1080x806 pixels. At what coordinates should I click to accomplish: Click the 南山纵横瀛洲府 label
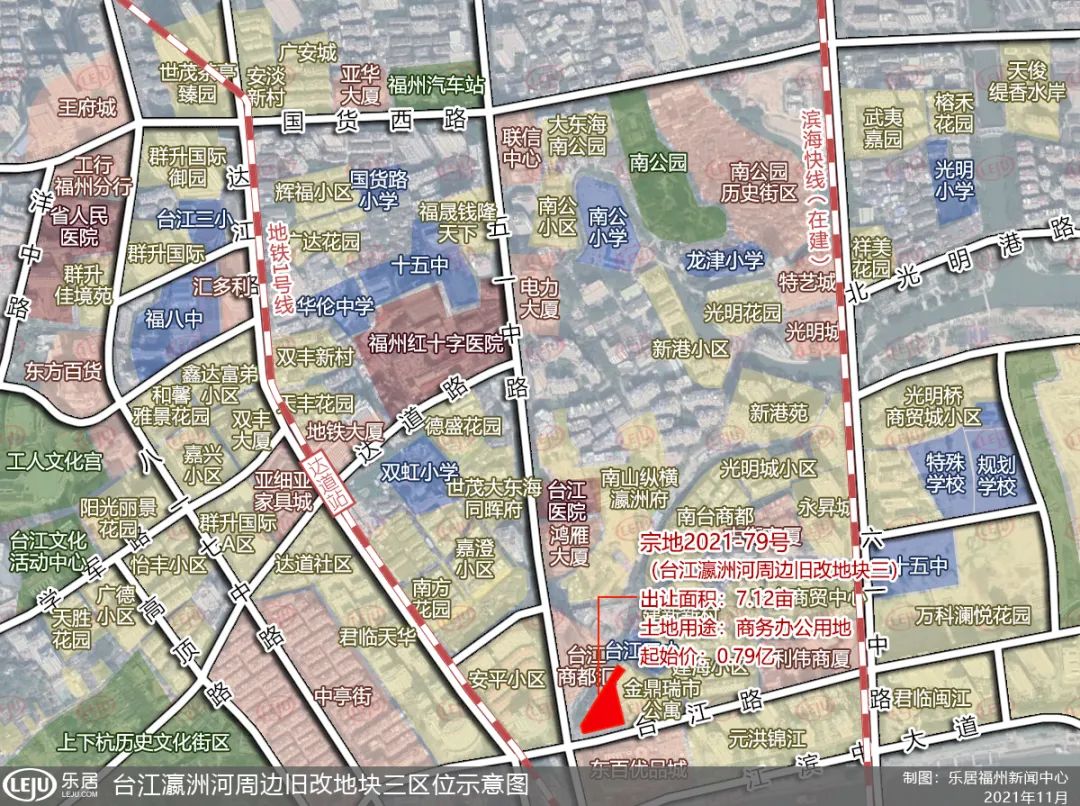click(639, 488)
